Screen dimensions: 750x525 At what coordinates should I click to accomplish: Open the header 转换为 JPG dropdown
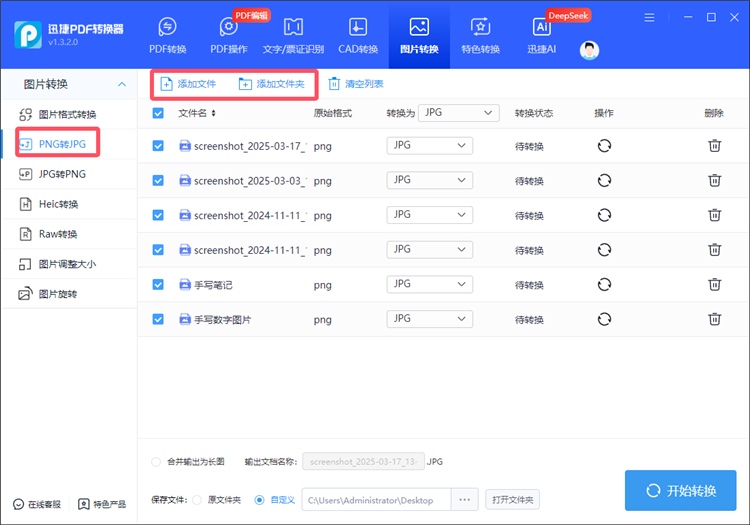[x=459, y=113]
